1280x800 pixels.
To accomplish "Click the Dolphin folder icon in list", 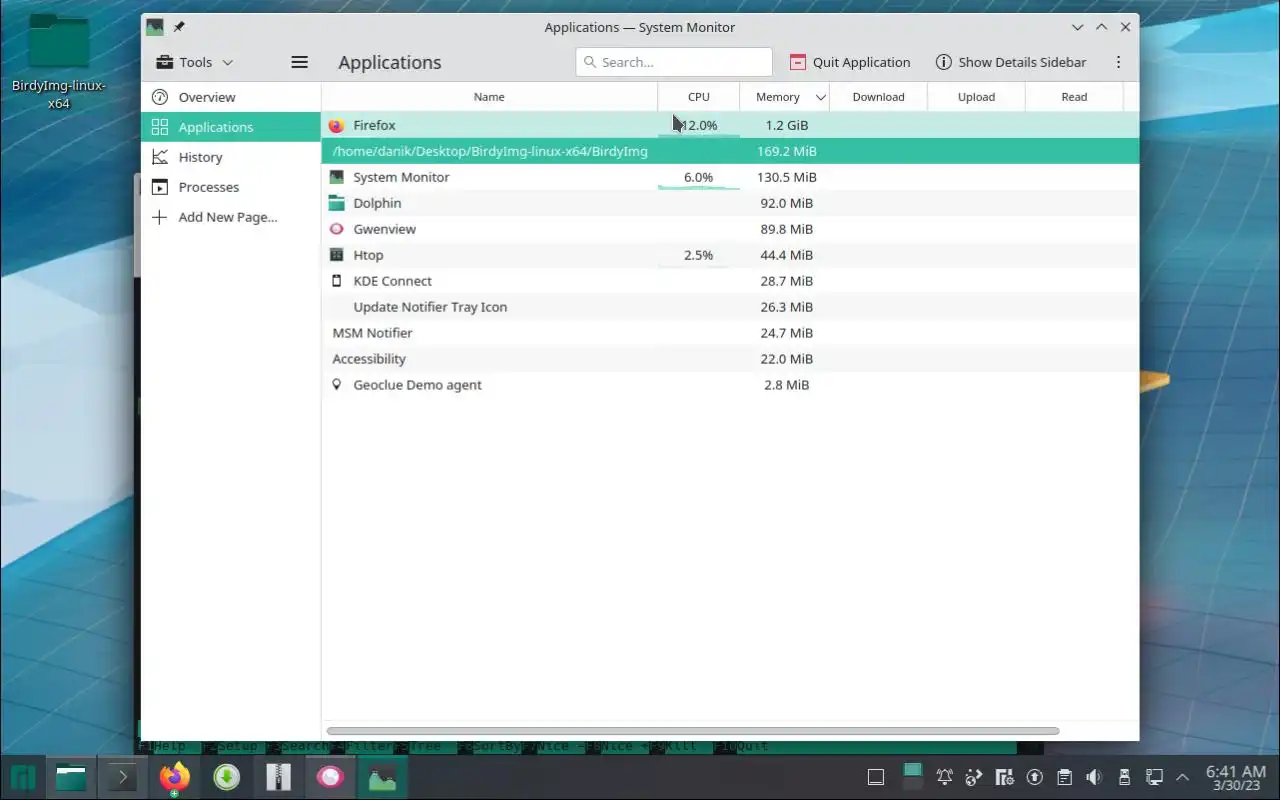I will pos(336,203).
